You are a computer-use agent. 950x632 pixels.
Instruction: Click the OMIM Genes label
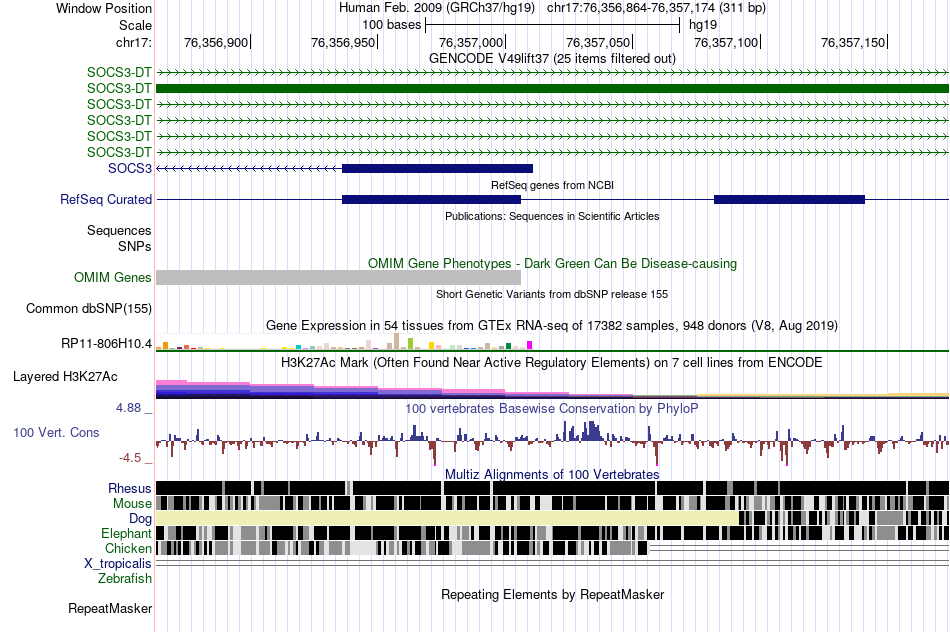113,278
